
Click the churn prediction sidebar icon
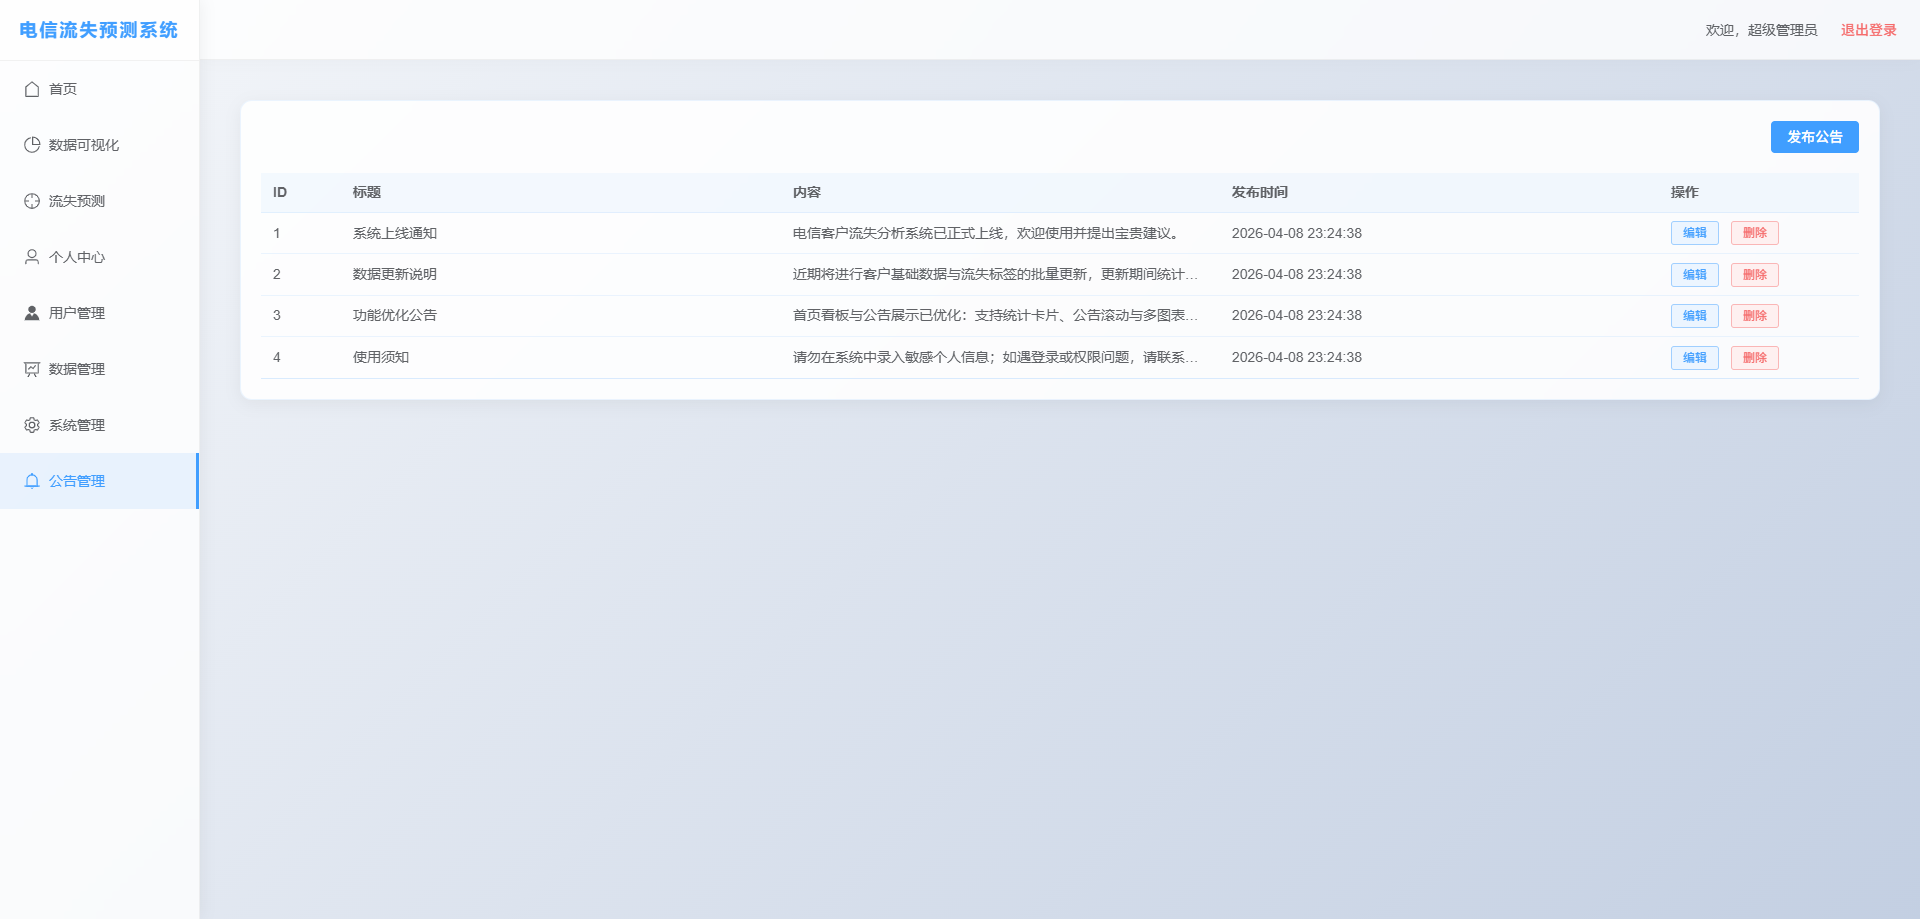coord(32,201)
